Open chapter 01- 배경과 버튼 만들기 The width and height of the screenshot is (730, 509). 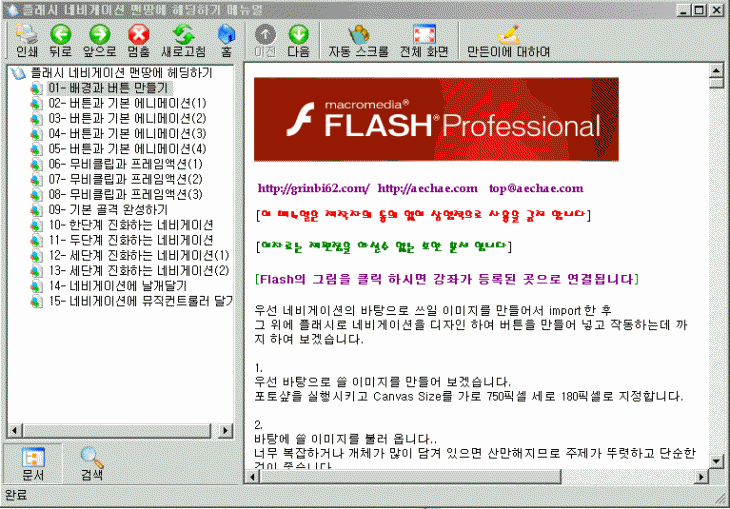(108, 88)
